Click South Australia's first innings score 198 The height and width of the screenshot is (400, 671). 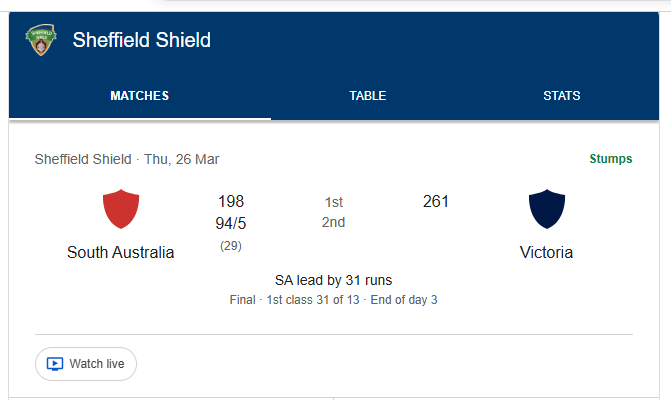click(x=231, y=202)
